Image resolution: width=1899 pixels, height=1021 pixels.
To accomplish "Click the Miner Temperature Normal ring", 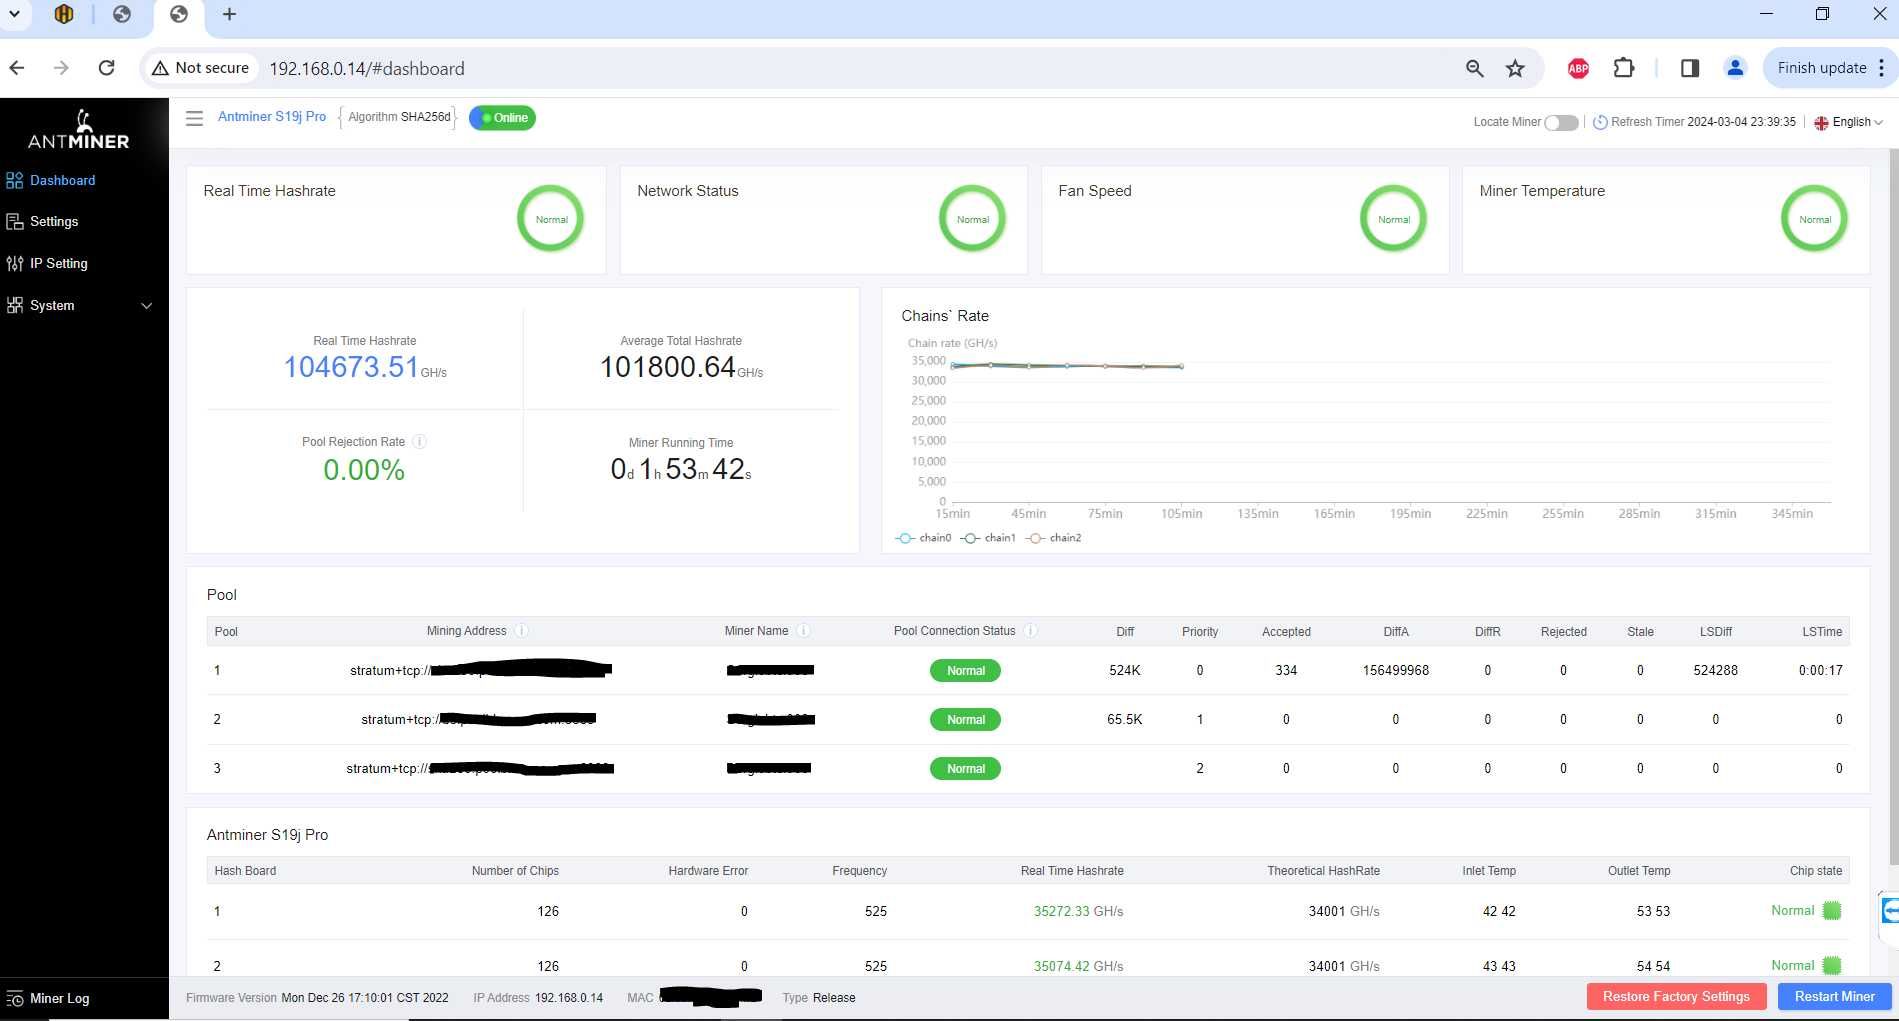I will coord(1815,219).
